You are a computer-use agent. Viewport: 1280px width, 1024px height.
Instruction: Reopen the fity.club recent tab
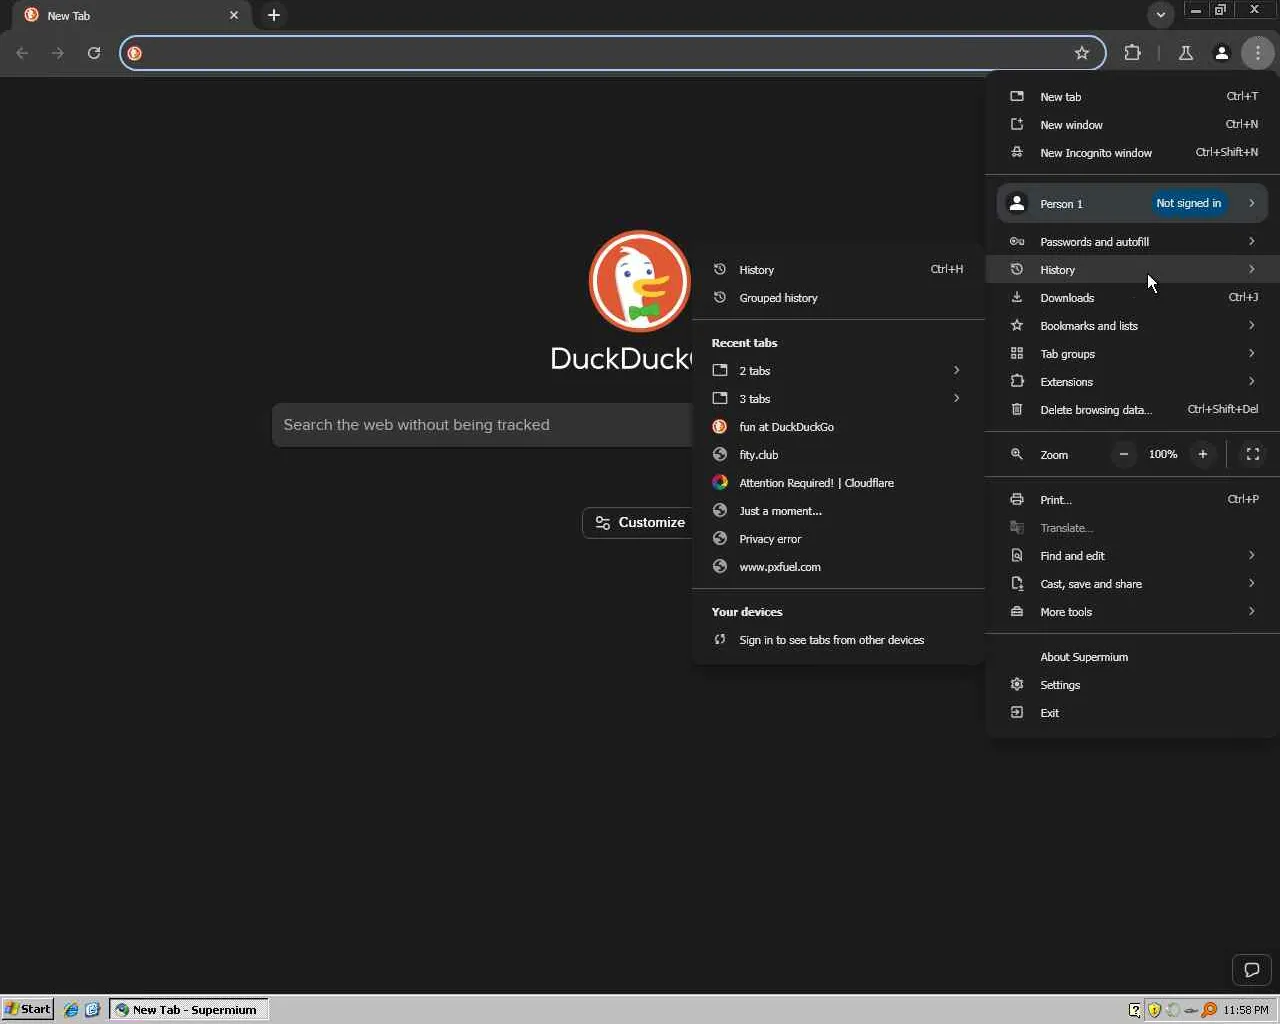[838, 455]
